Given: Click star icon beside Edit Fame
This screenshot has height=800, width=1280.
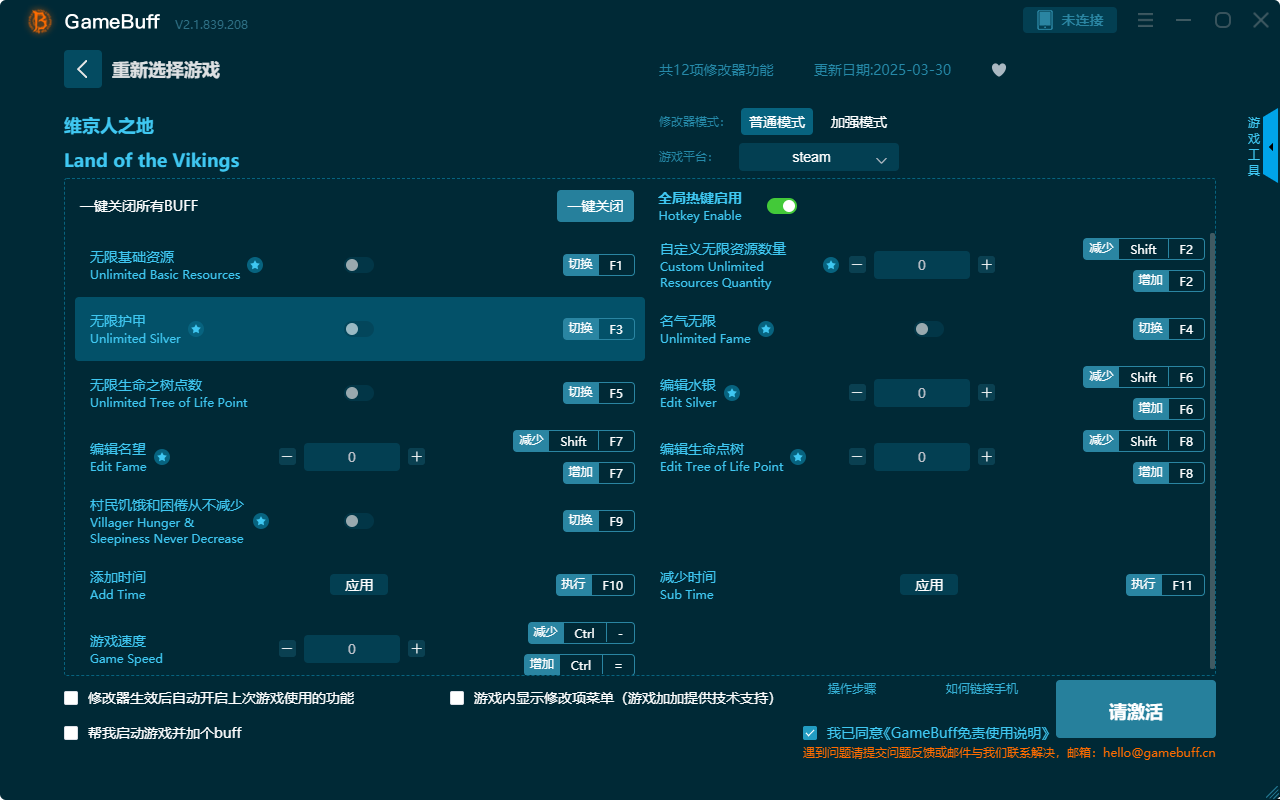Looking at the screenshot, I should pos(162,457).
